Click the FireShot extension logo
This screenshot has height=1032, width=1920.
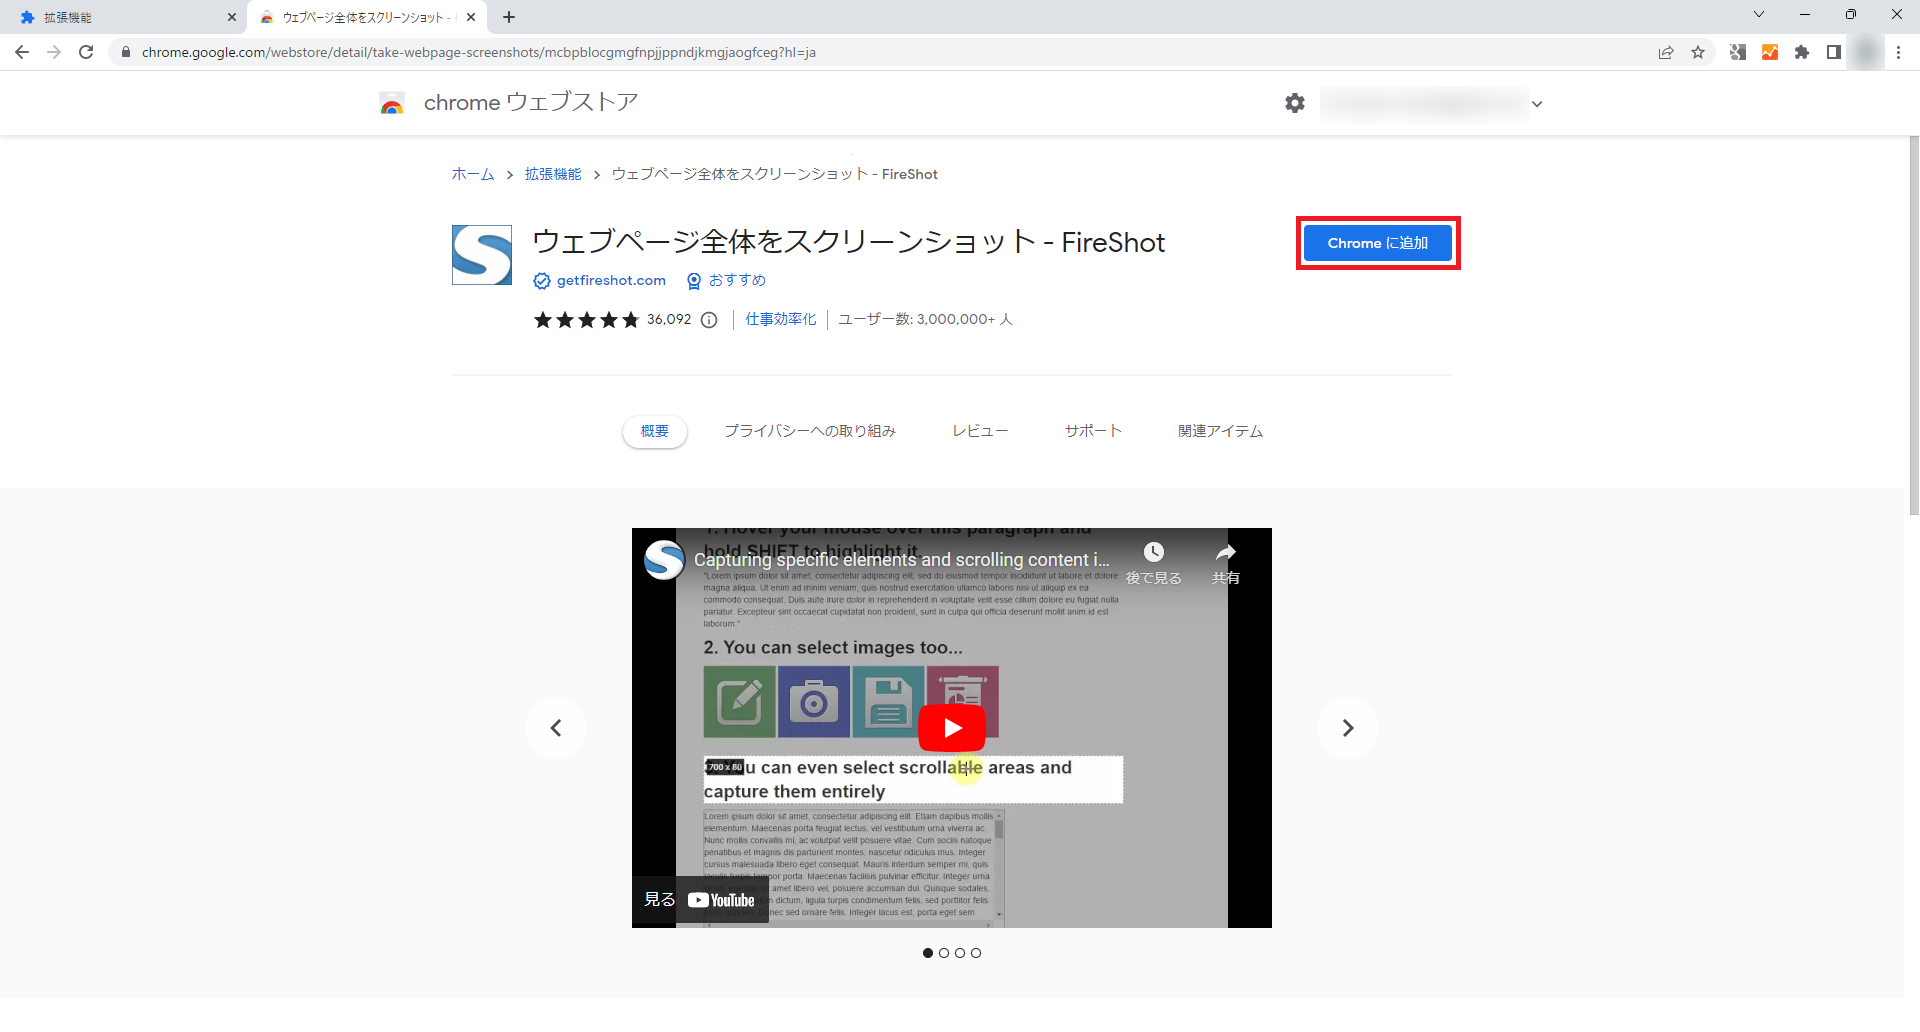coord(482,255)
